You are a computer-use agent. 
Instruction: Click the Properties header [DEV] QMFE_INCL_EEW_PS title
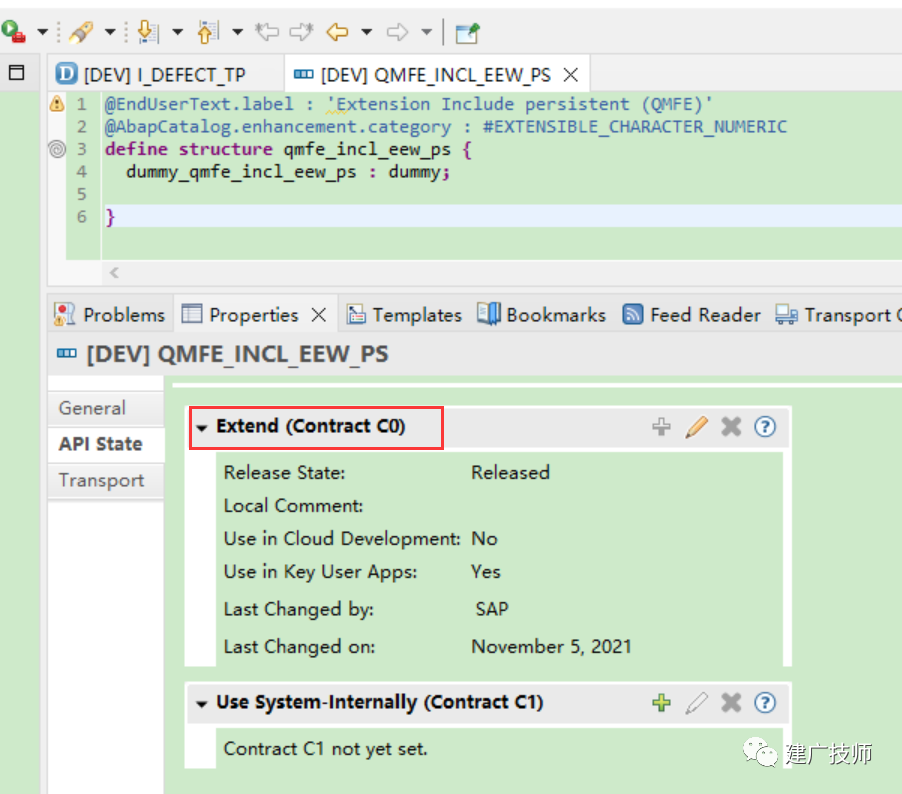pyautogui.click(x=238, y=354)
